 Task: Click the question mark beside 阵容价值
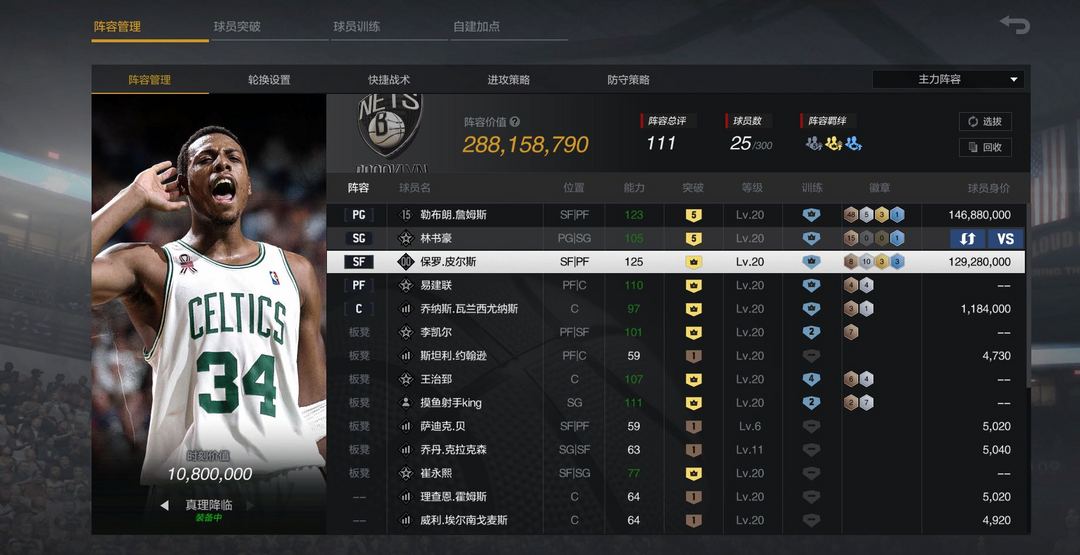coord(515,122)
